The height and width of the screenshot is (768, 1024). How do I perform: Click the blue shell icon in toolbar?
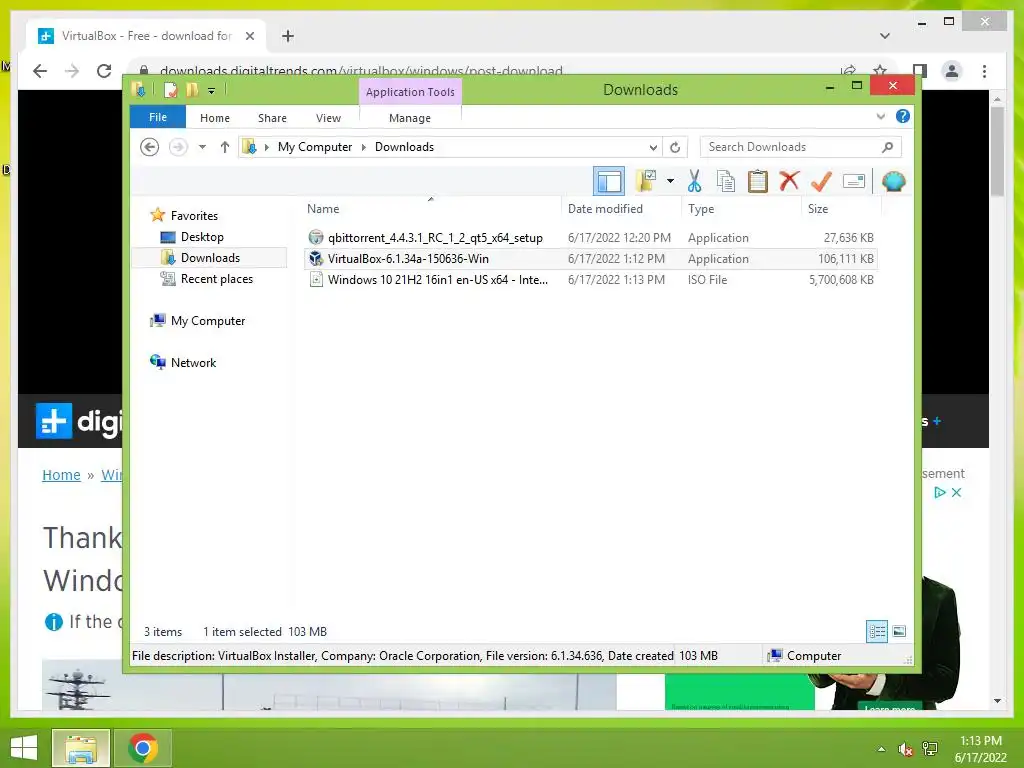(893, 181)
